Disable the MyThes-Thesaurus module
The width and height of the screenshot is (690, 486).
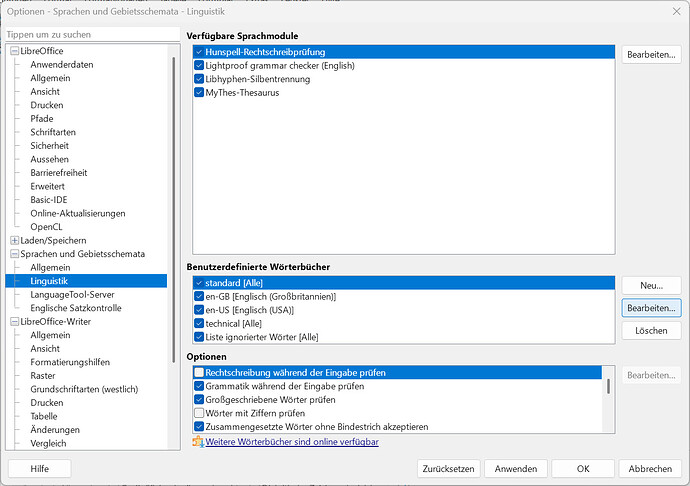click(199, 92)
